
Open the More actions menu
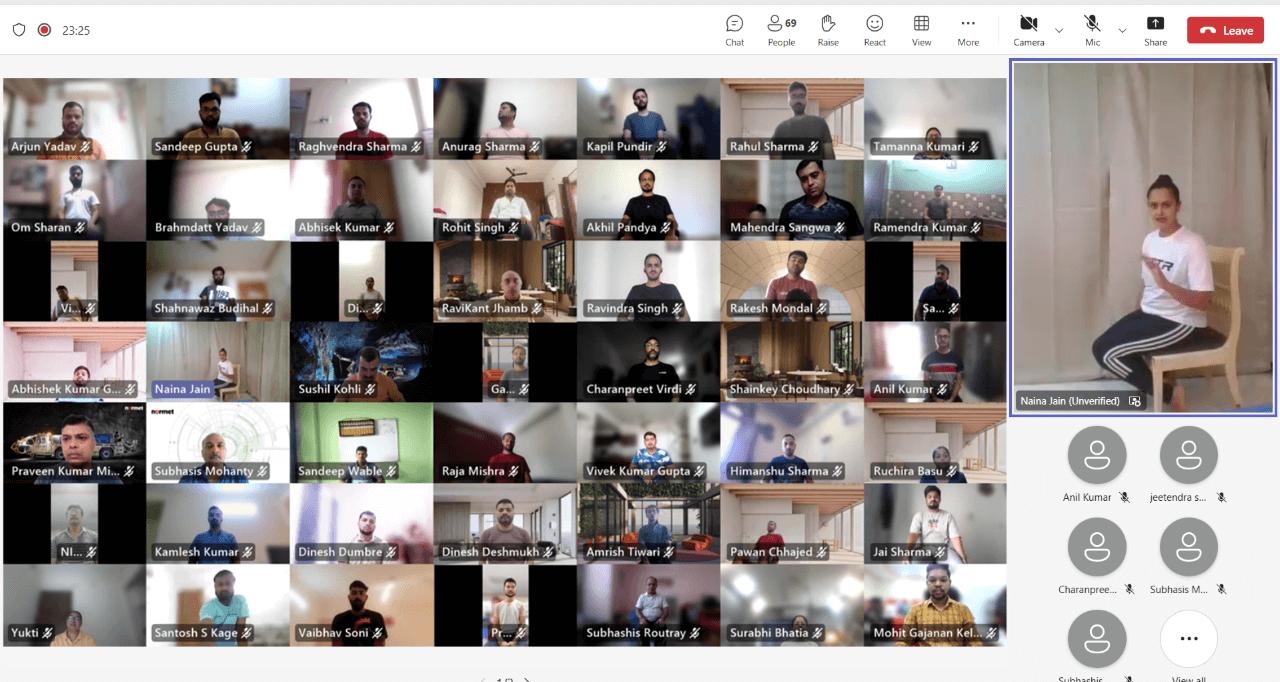tap(967, 30)
